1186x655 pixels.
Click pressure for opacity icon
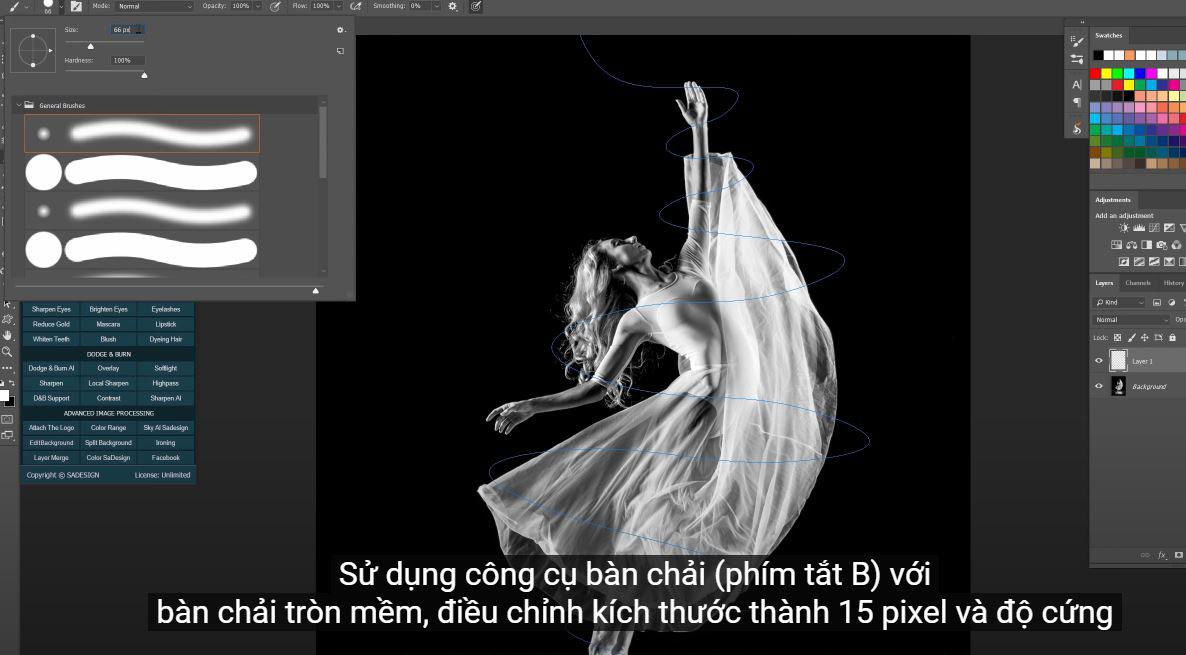point(275,6)
